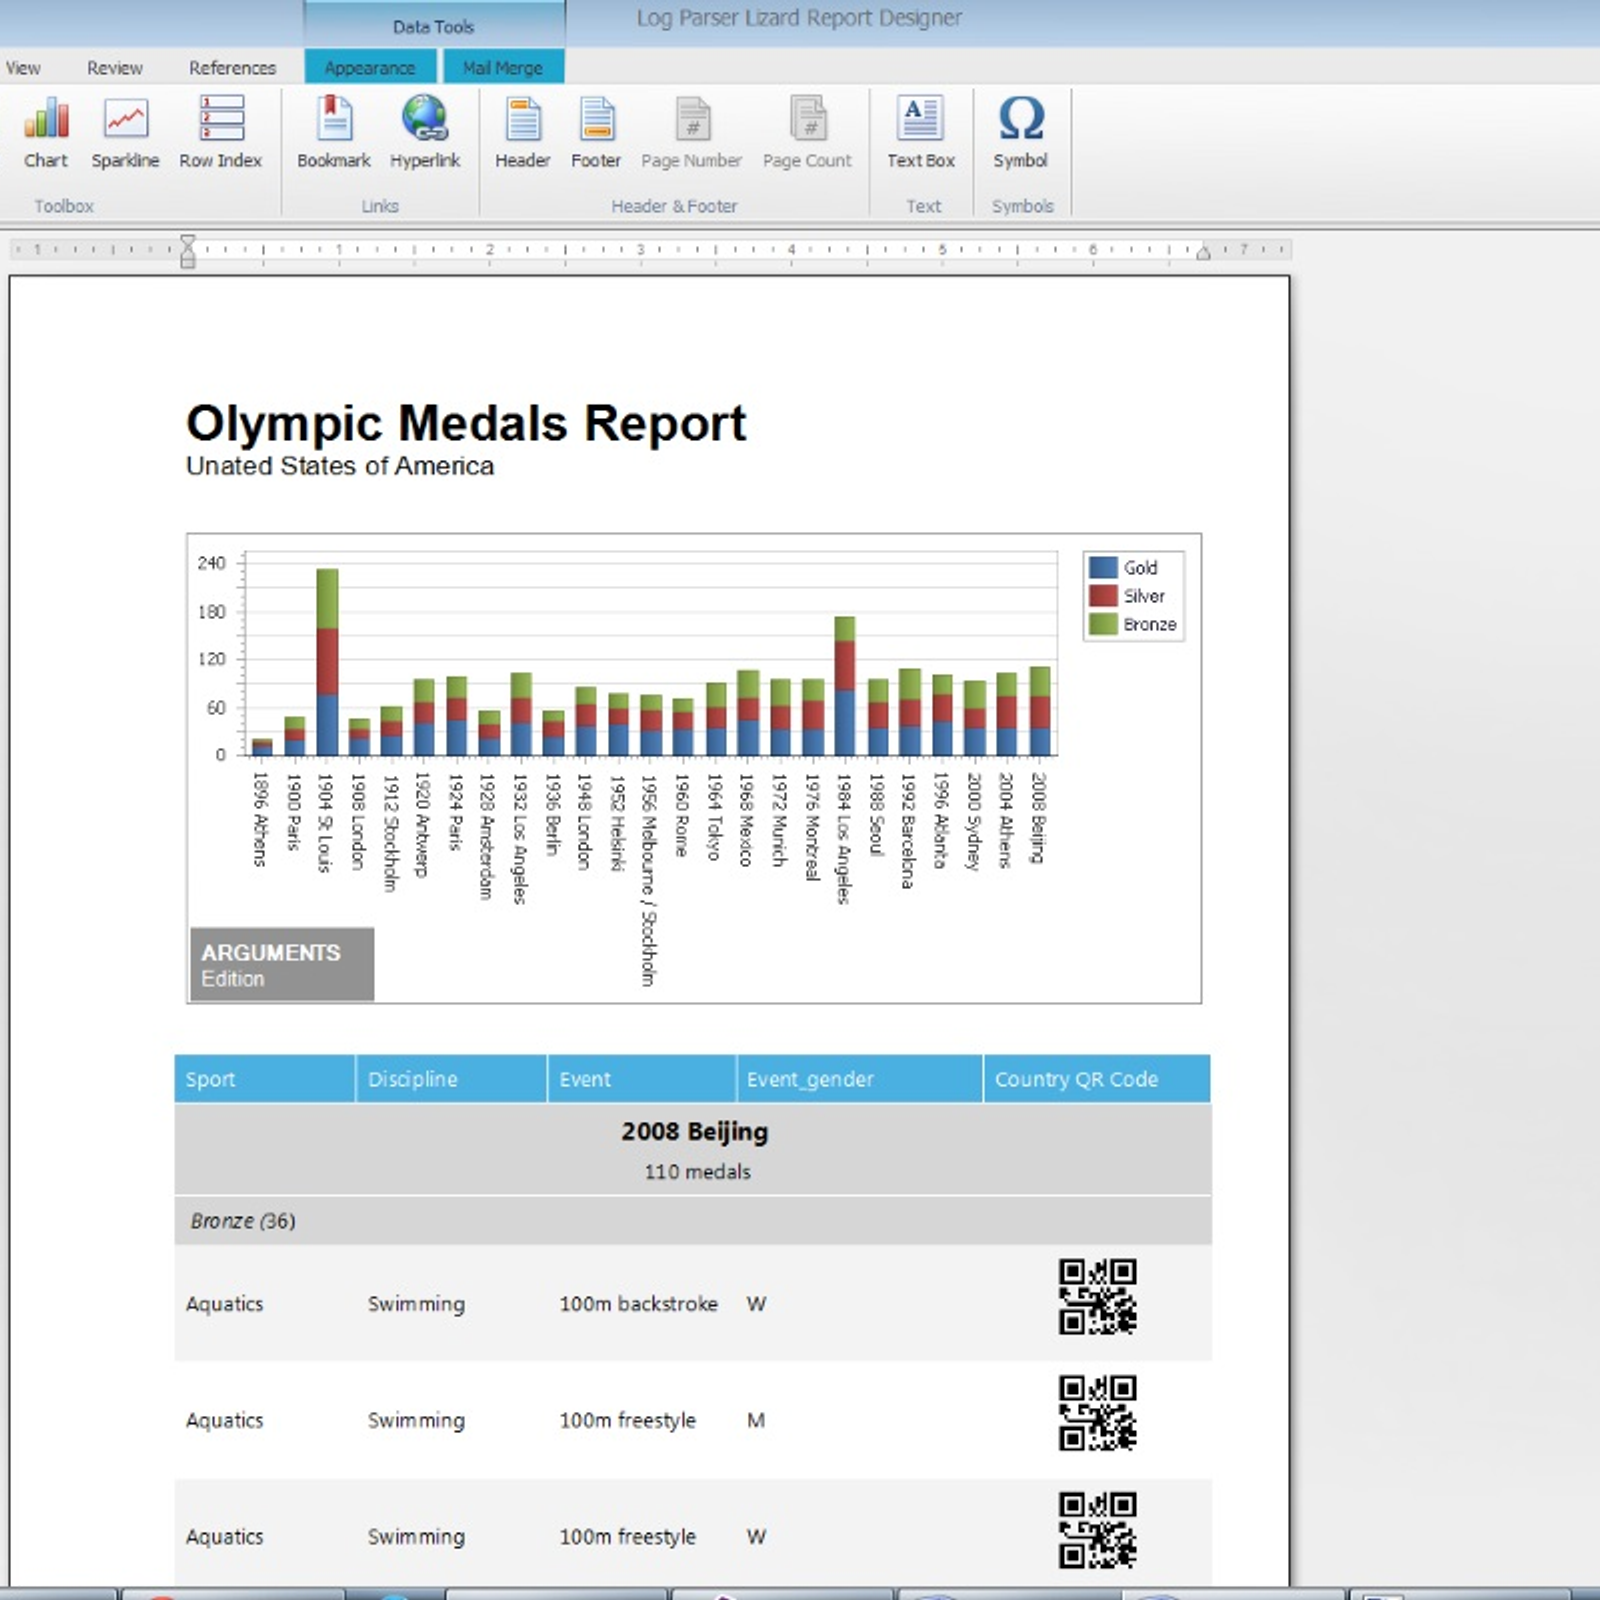
Task: Select the Event column header
Action: coord(642,1079)
